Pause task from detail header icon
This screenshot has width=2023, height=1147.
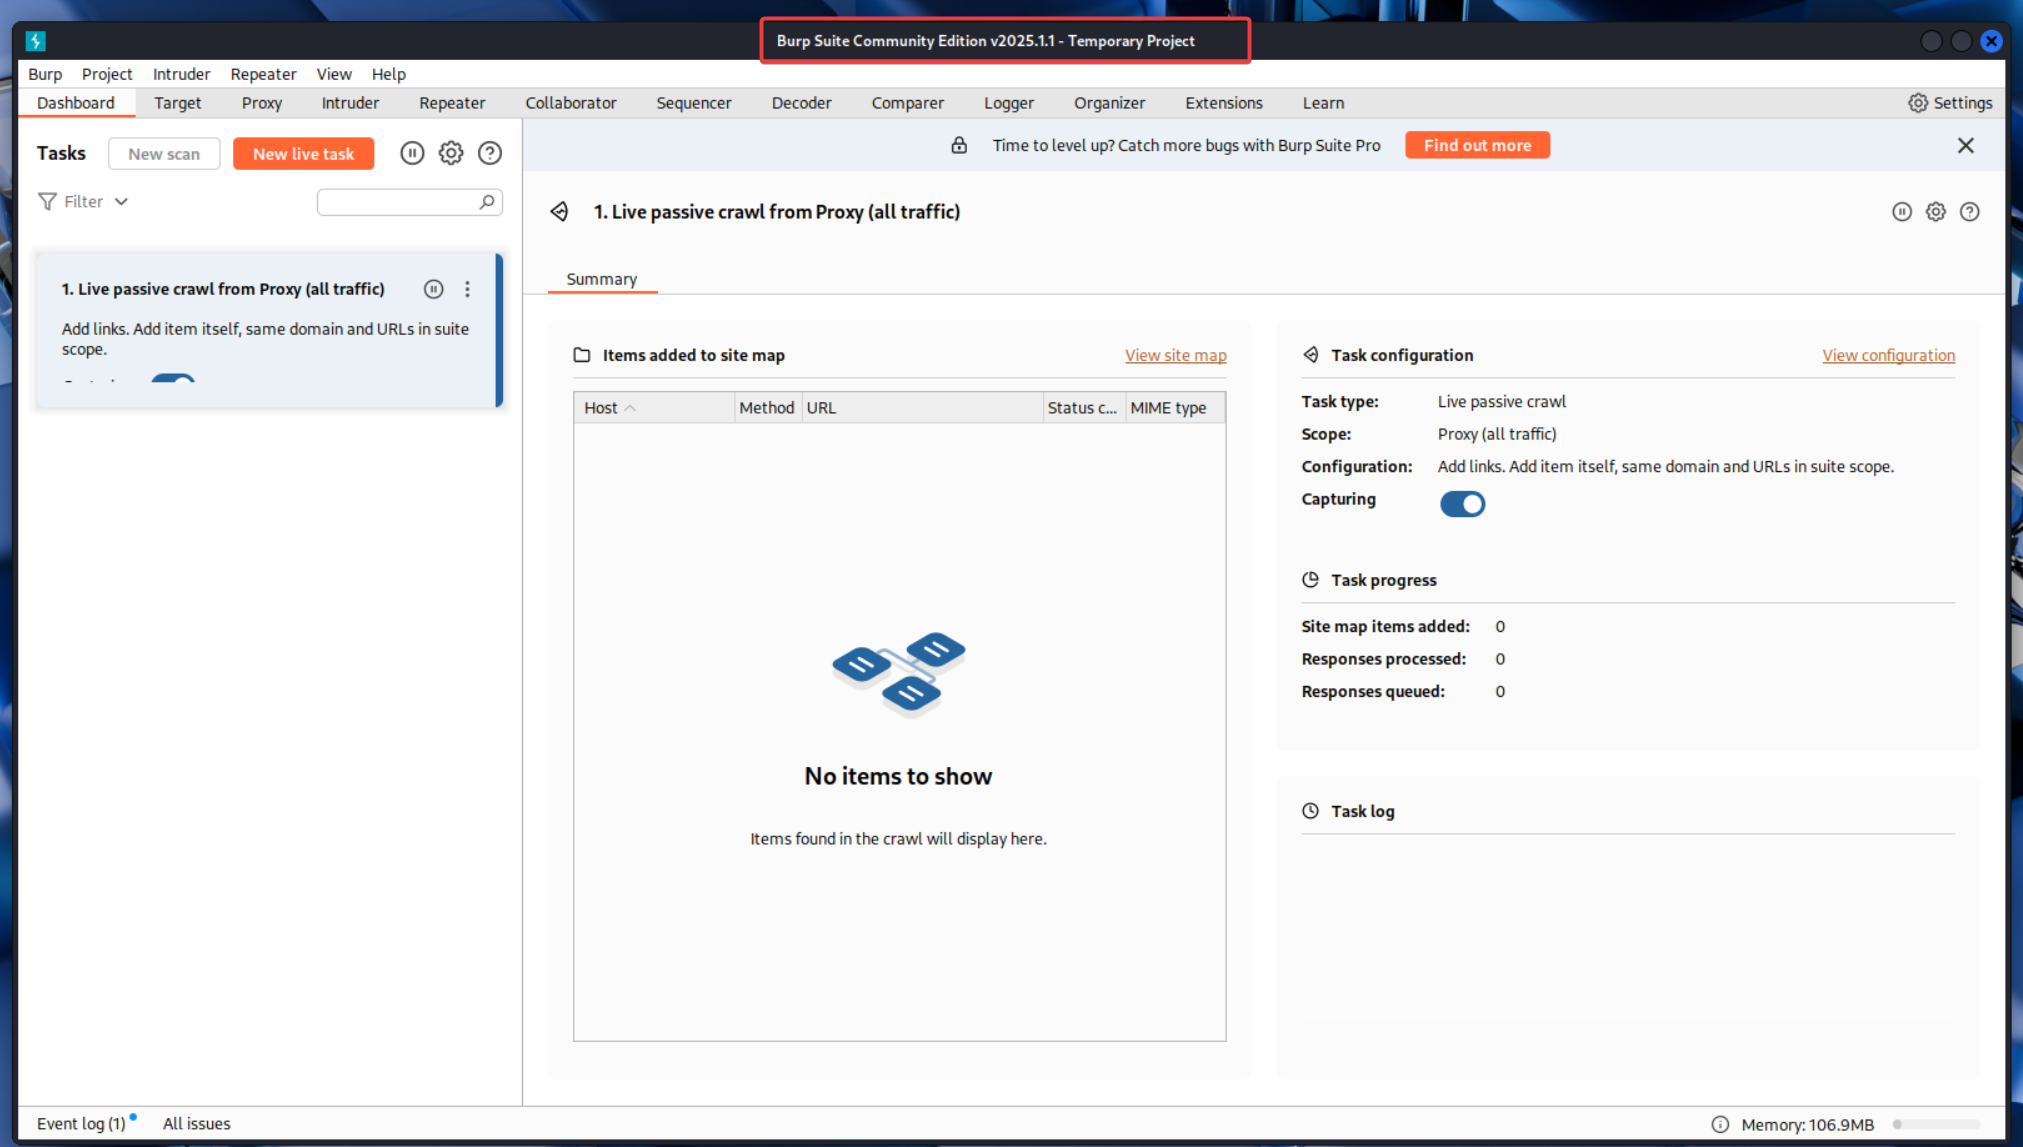[x=1902, y=212]
